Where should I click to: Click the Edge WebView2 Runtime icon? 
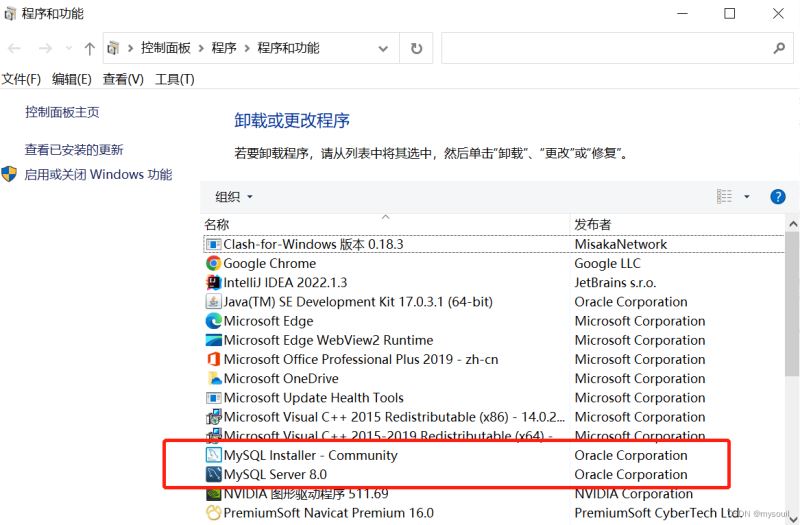[x=213, y=340]
